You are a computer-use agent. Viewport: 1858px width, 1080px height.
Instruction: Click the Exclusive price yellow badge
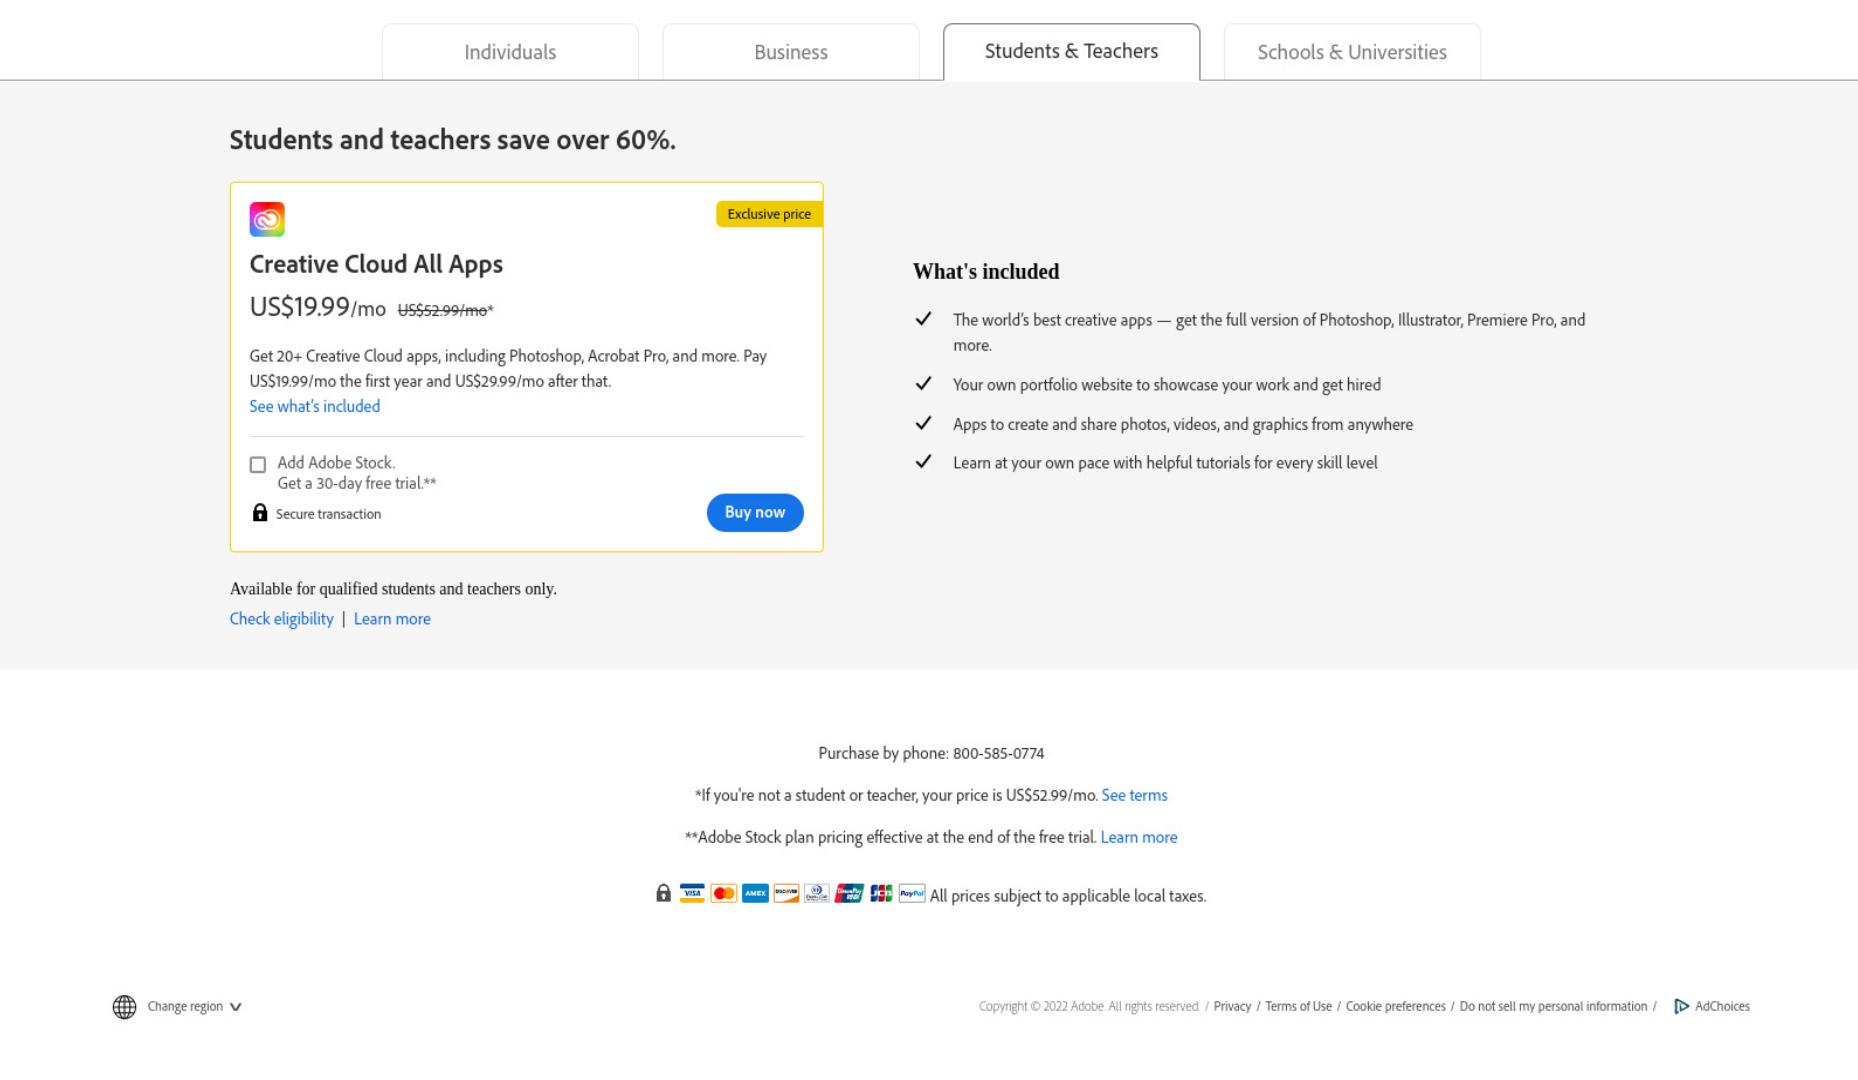[769, 214]
